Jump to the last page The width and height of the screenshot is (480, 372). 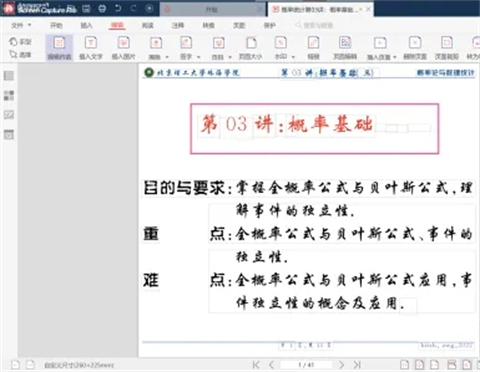click(357, 365)
